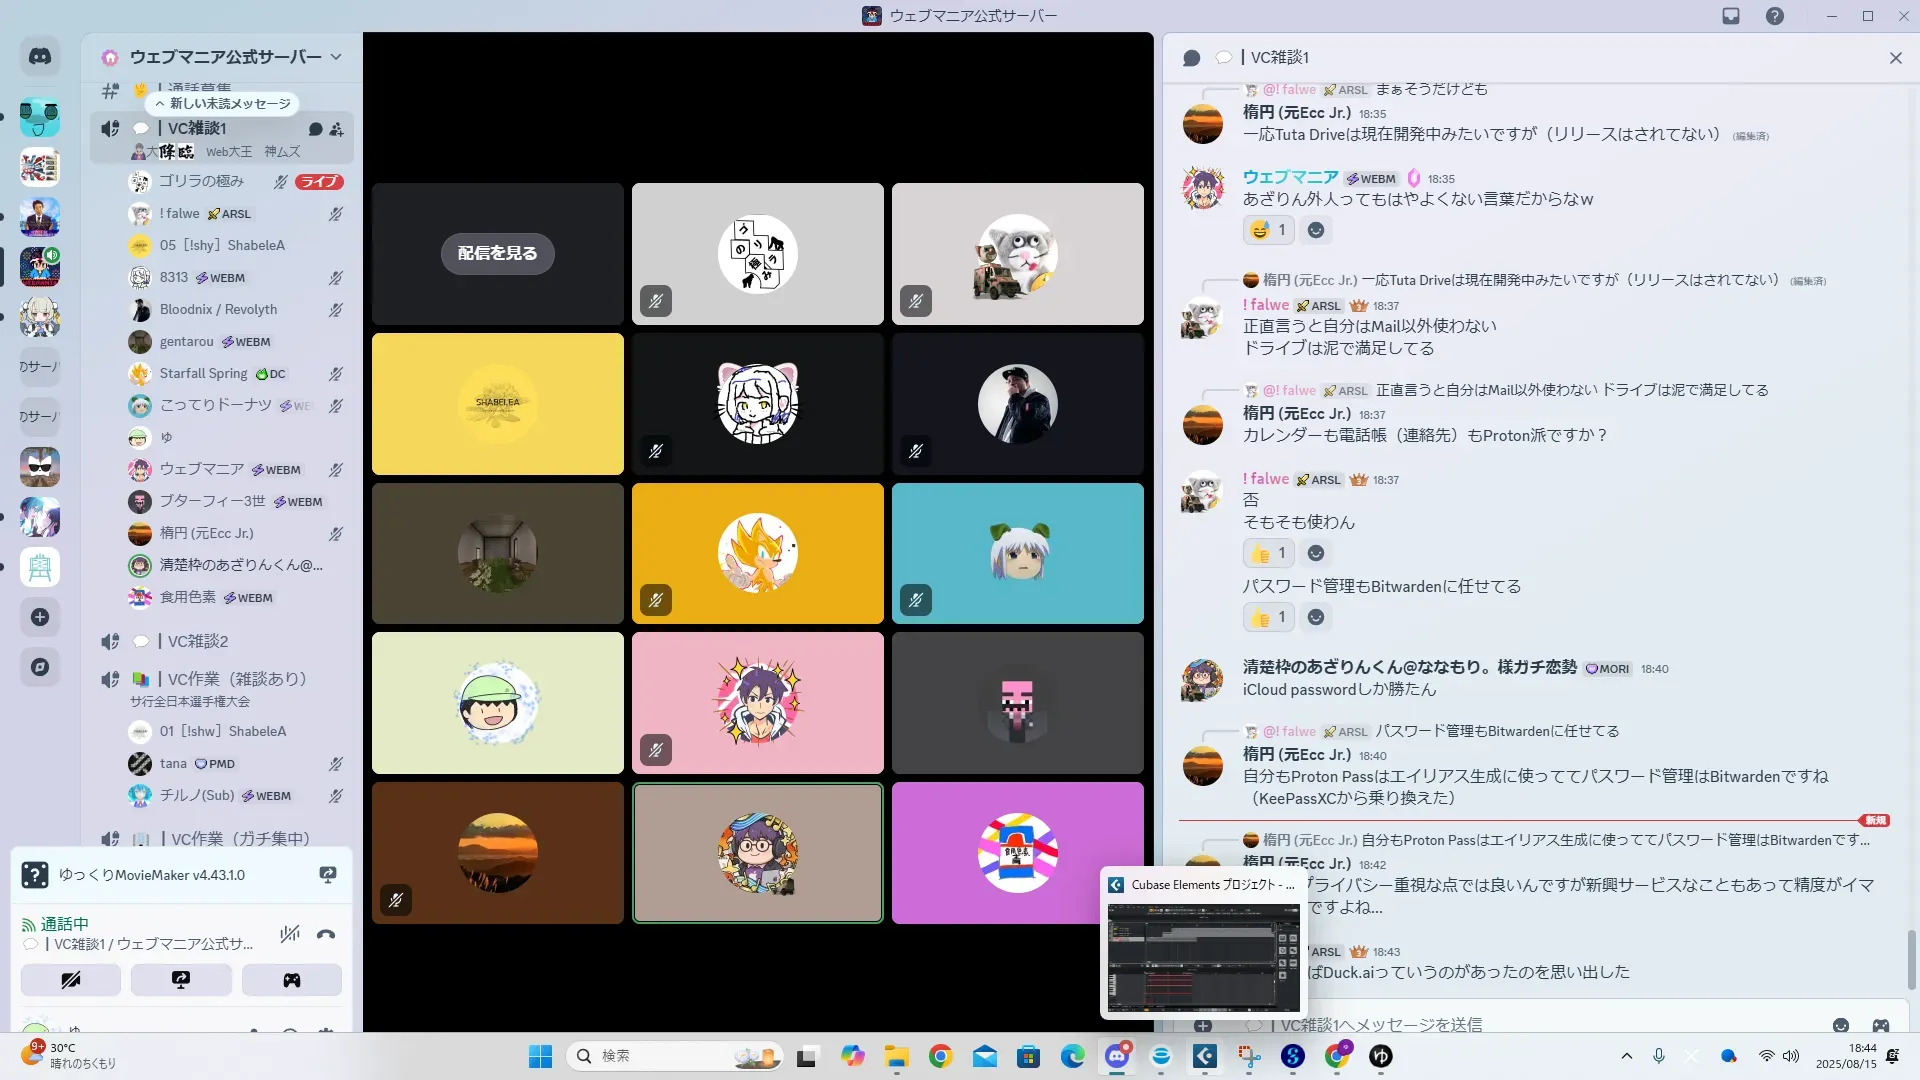This screenshot has width=1920, height=1080.
Task: Open the activity game controller button
Action: pyautogui.click(x=291, y=980)
